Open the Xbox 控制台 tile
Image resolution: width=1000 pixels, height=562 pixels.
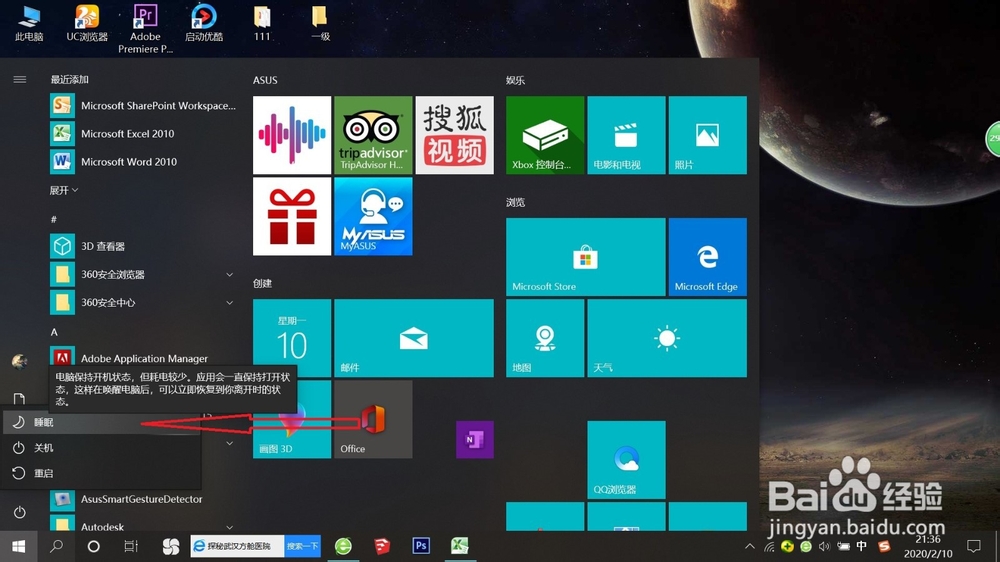coord(545,135)
